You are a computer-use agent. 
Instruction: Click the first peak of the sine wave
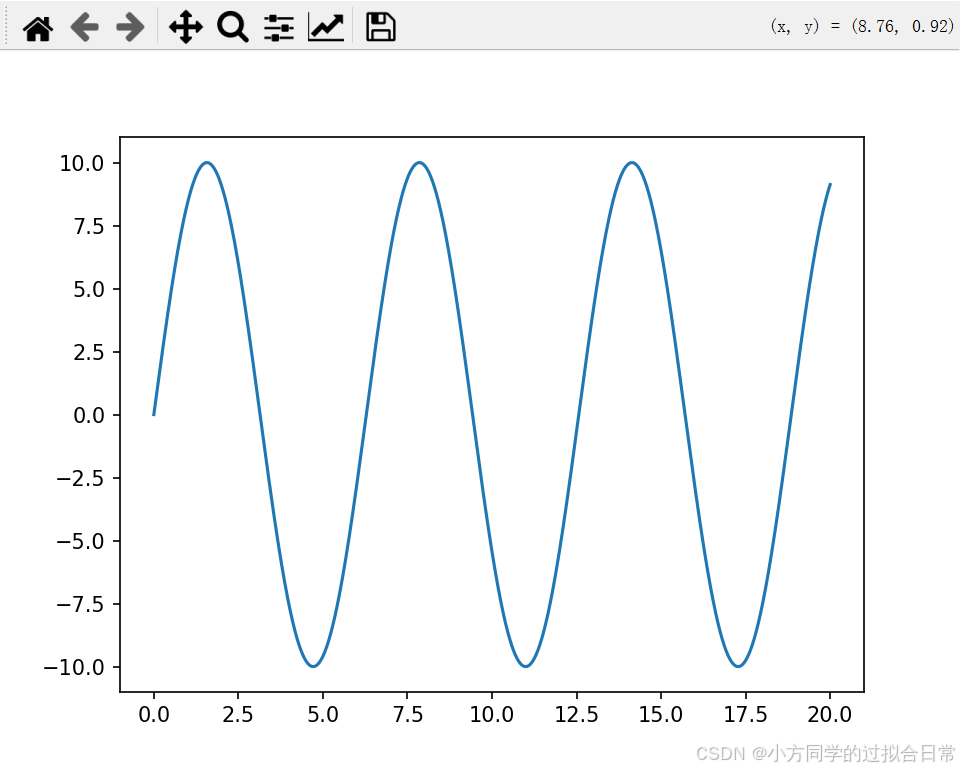tap(208, 163)
